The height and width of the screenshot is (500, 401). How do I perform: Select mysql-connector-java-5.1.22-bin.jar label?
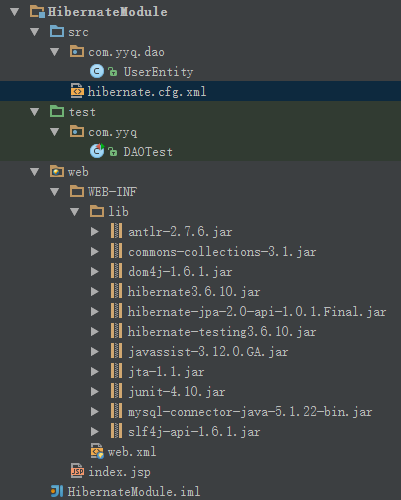click(x=250, y=412)
